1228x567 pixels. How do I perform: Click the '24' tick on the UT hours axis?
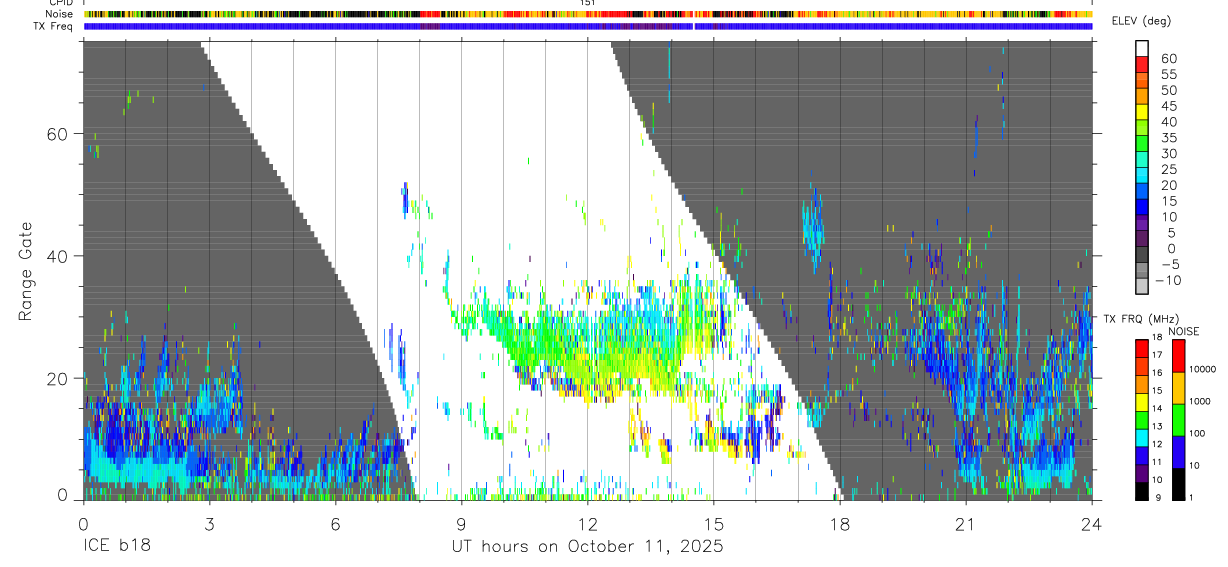1091,523
